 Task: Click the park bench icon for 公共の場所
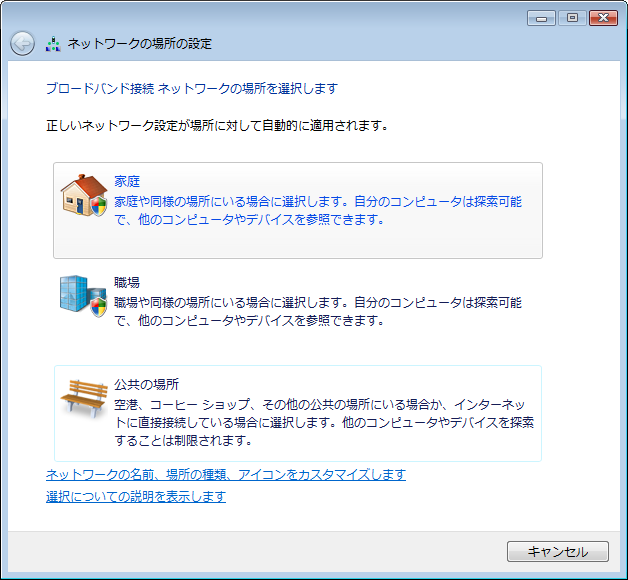click(x=84, y=398)
